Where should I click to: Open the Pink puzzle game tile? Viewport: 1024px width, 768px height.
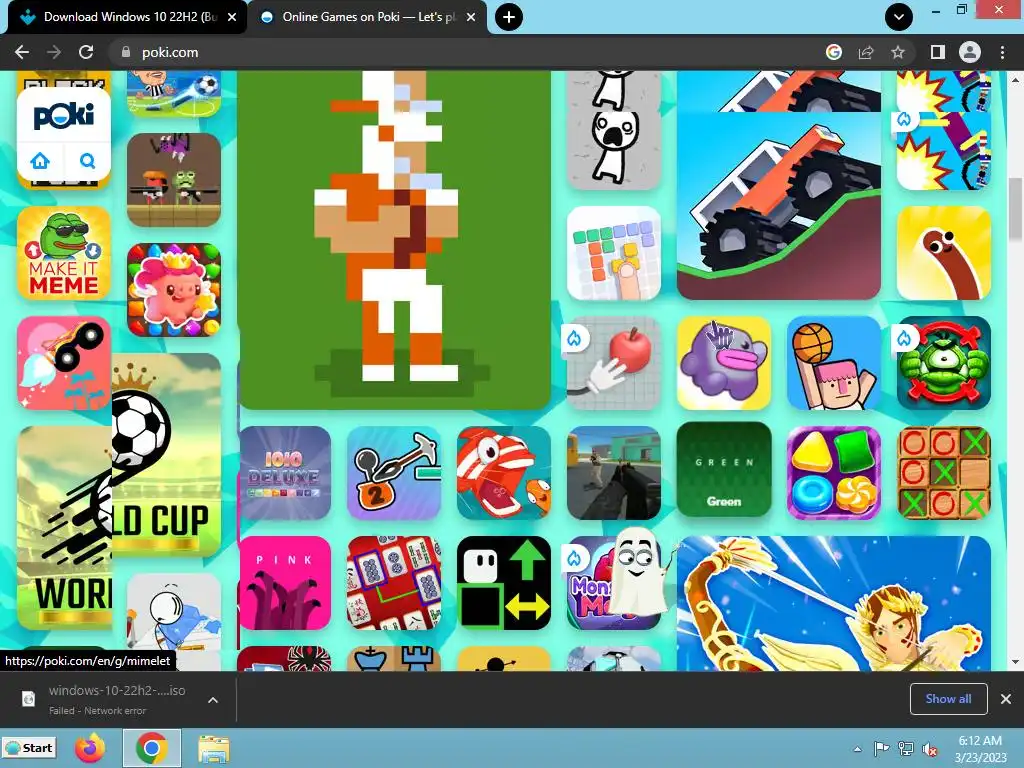[284, 583]
